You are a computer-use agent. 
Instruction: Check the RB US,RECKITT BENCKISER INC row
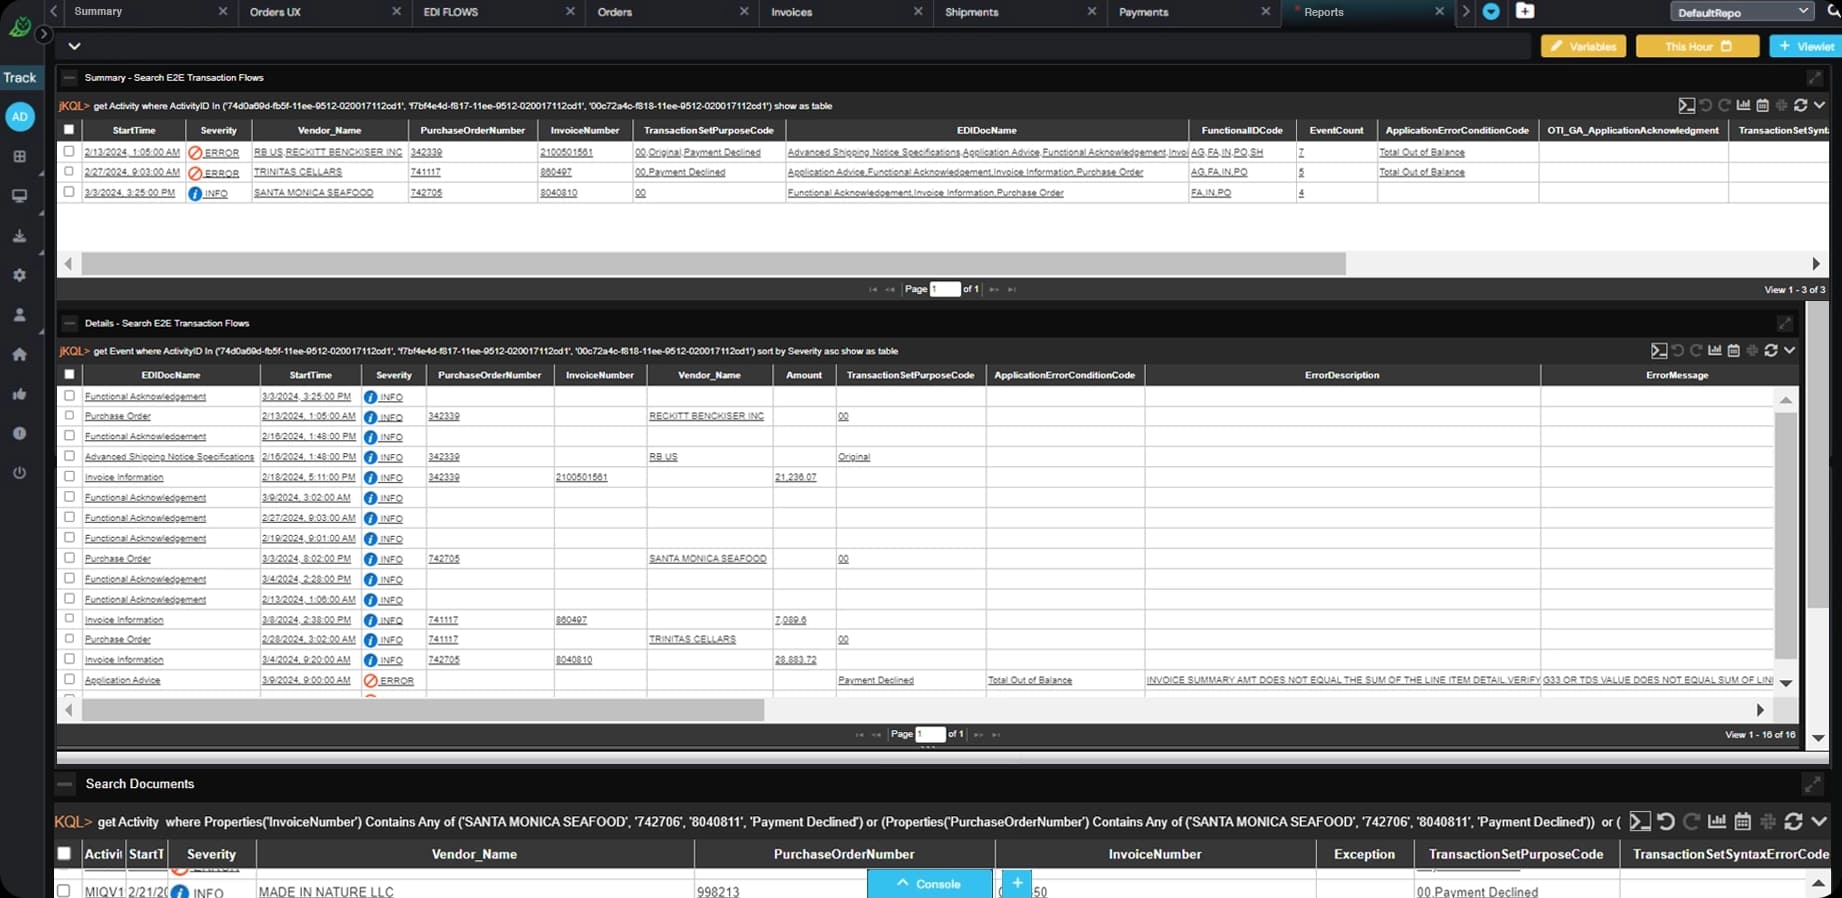[69, 151]
